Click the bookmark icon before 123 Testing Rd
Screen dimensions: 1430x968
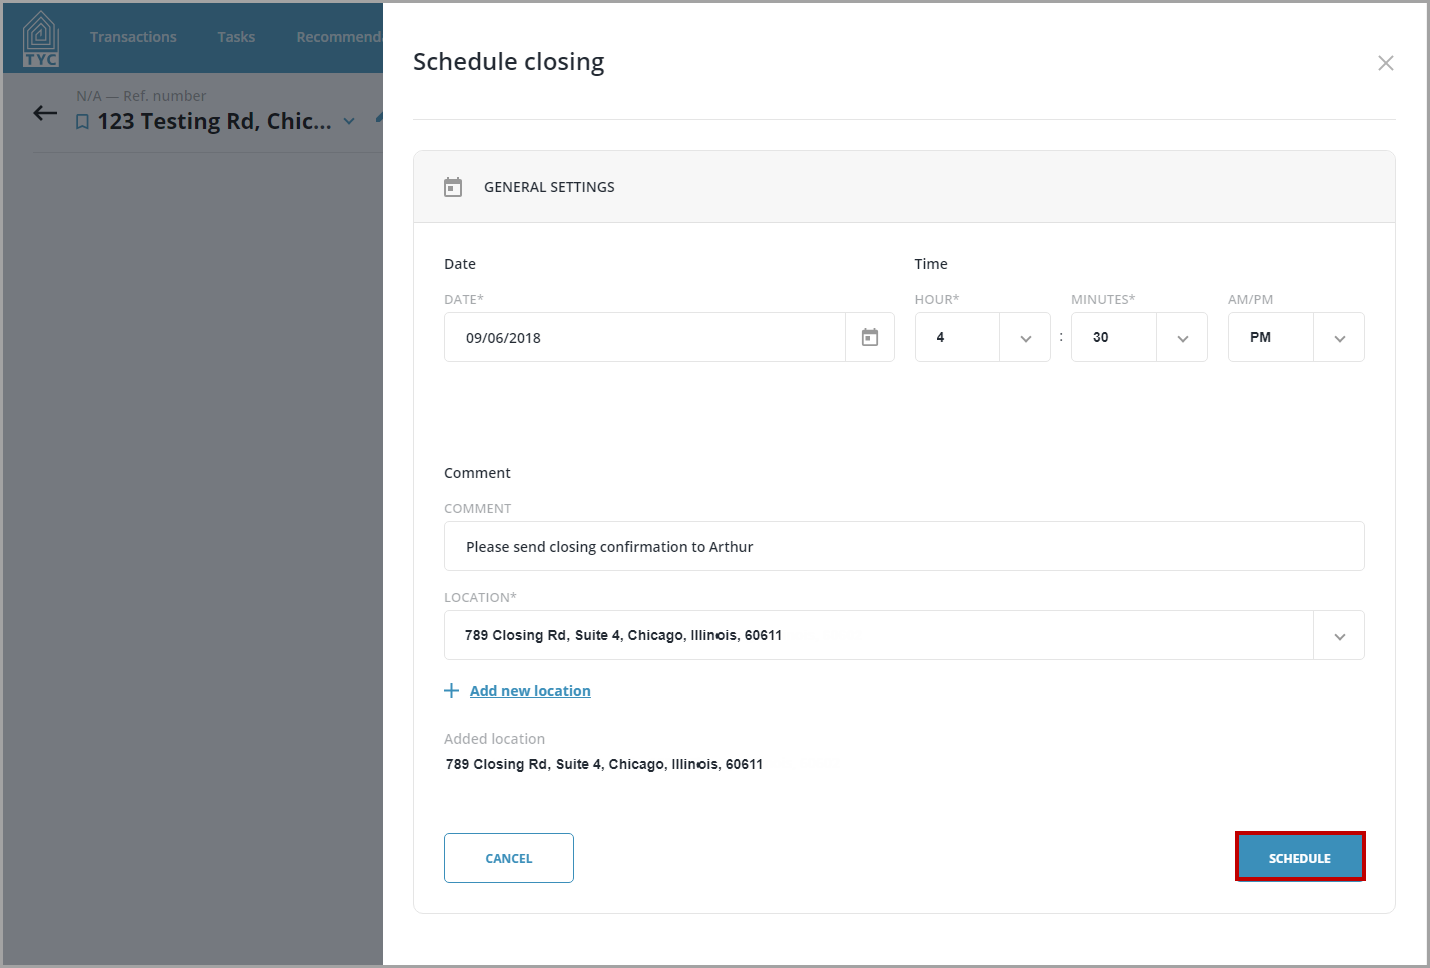point(82,120)
